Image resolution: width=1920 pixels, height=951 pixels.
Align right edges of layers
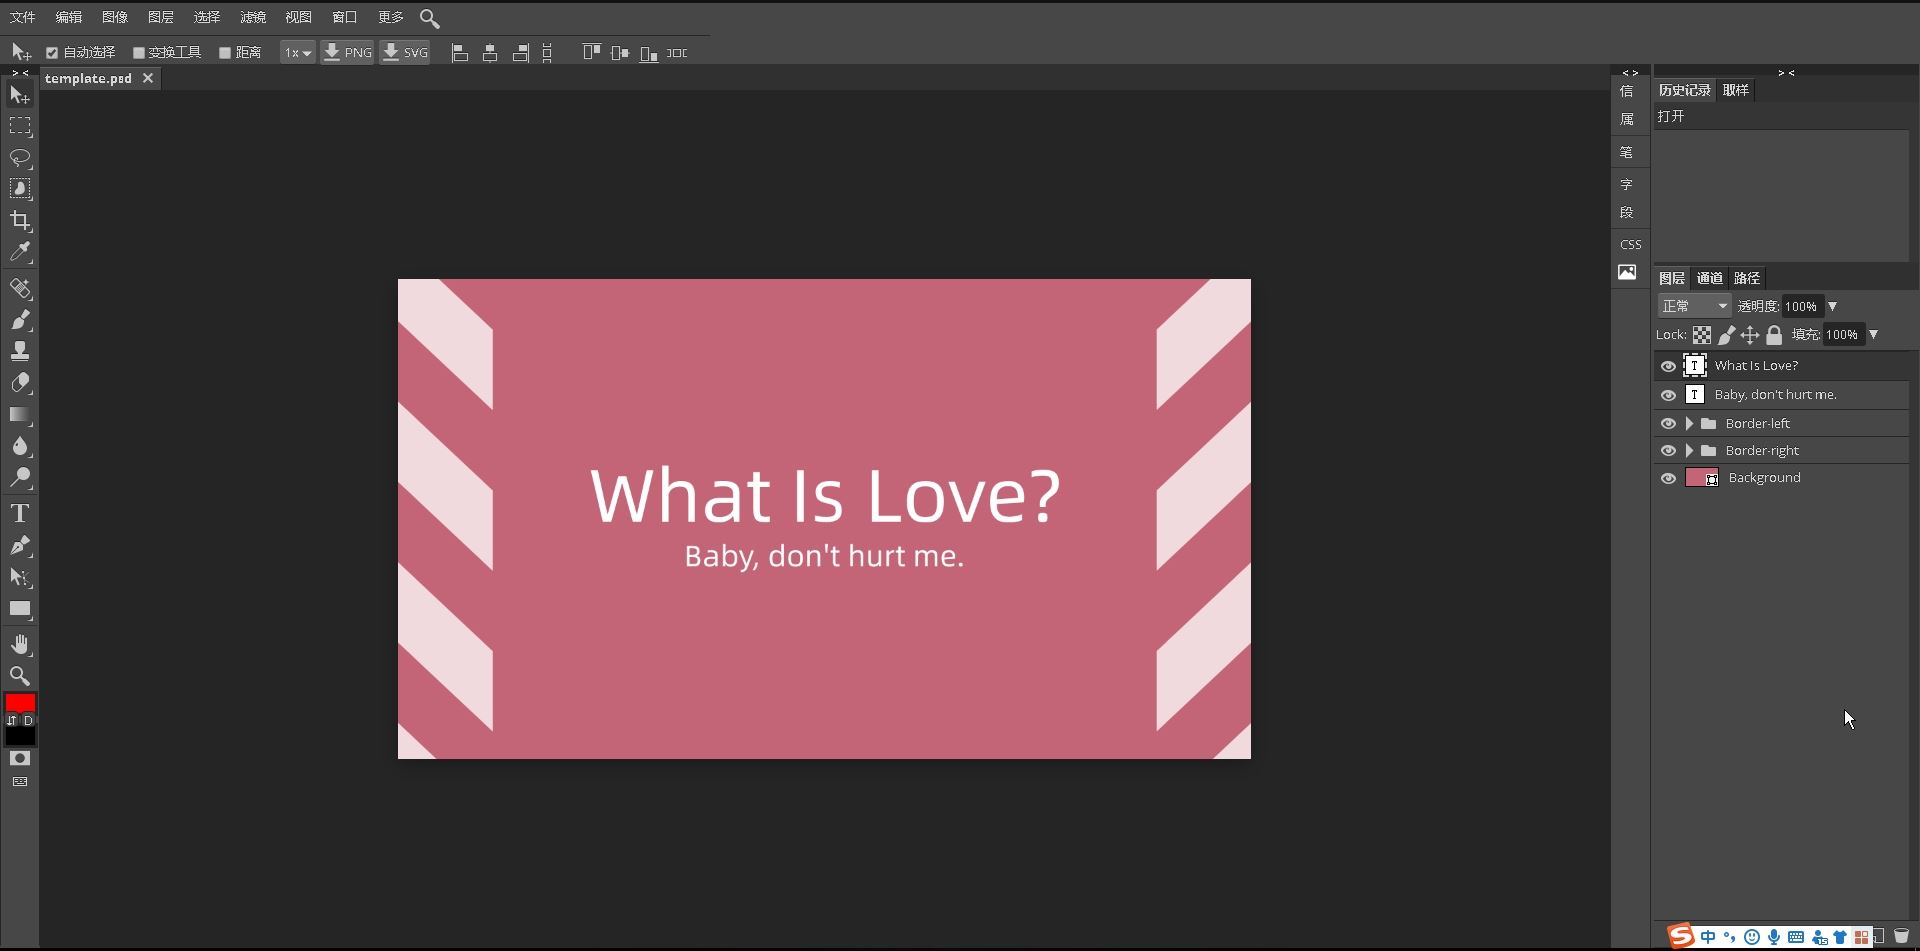click(x=520, y=53)
